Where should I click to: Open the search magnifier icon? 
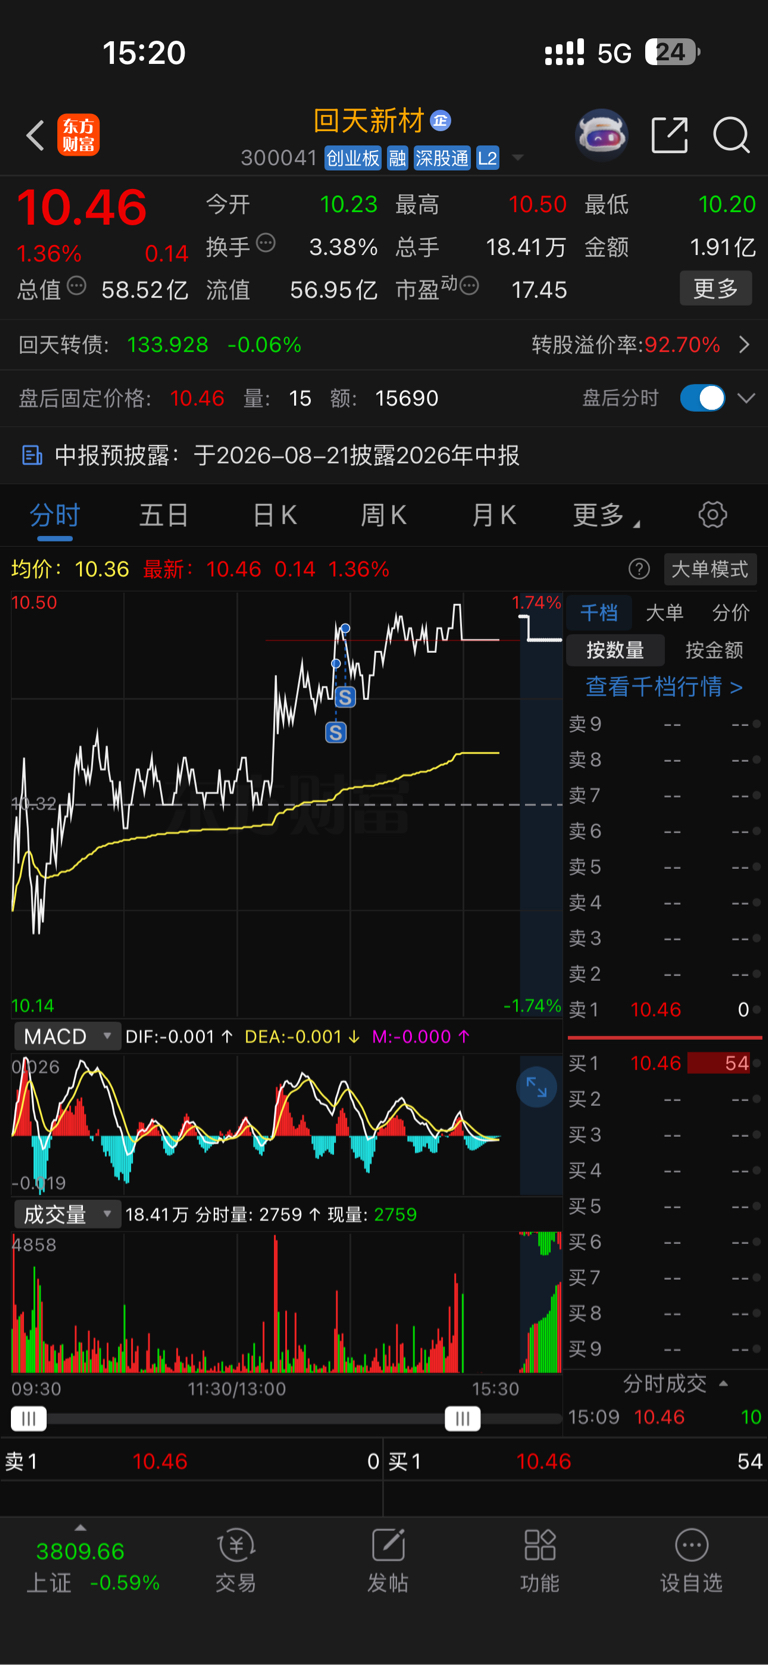(x=731, y=135)
